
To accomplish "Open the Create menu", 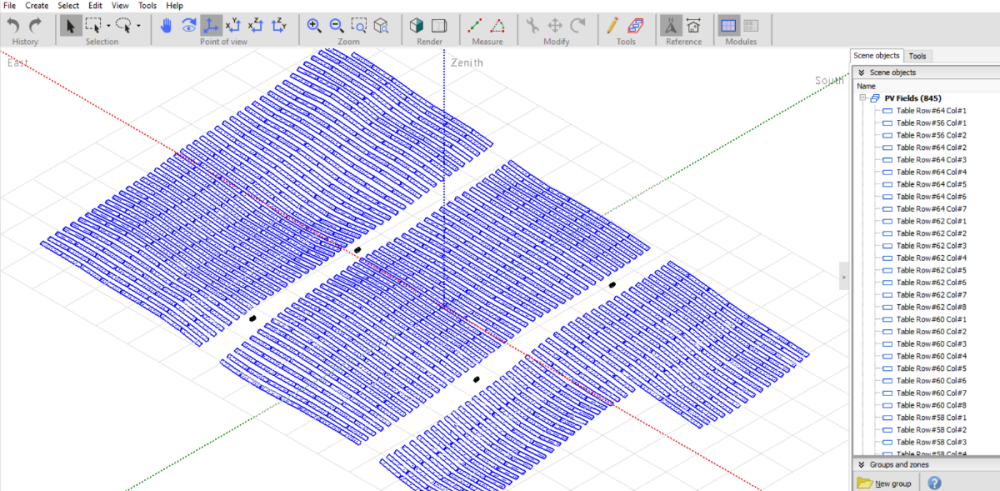I will coord(36,6).
